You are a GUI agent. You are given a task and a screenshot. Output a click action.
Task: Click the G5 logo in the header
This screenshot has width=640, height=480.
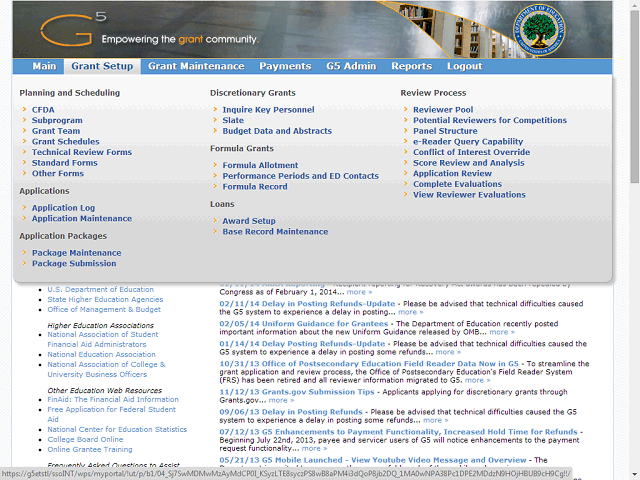[73, 29]
